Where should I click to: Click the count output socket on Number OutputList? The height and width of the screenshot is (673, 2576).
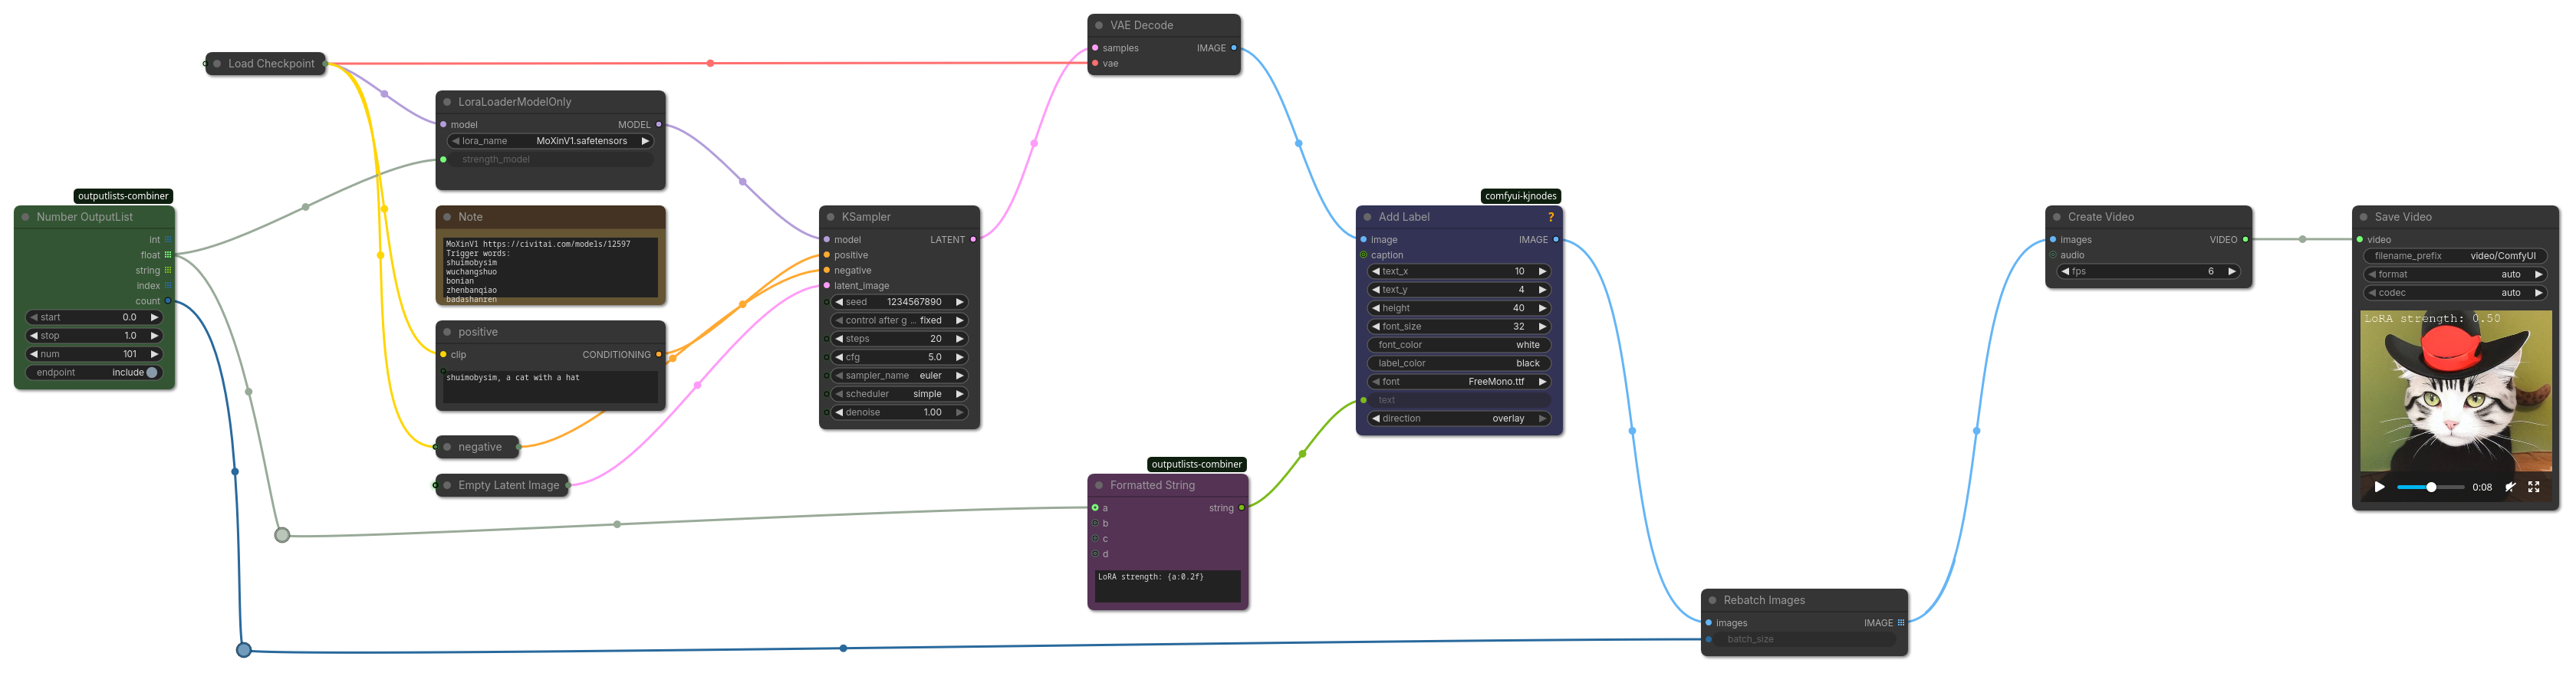click(x=167, y=301)
